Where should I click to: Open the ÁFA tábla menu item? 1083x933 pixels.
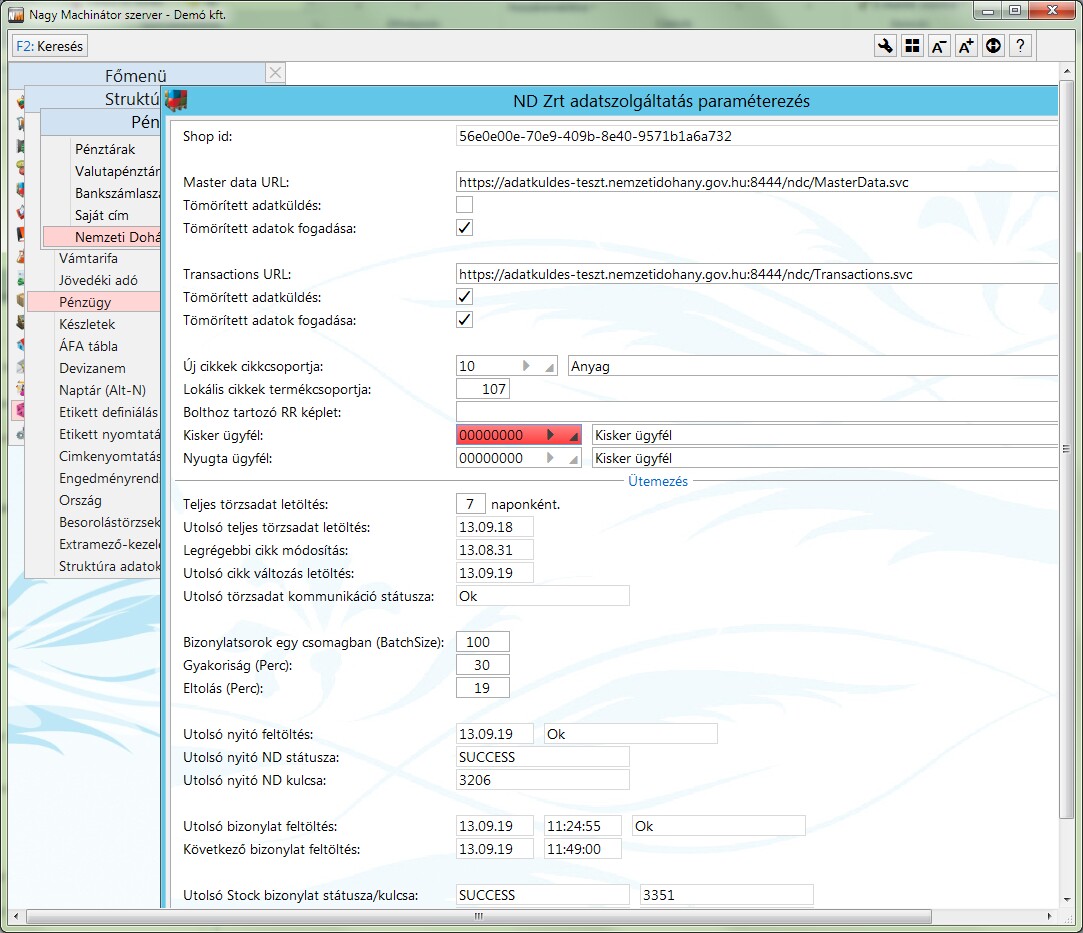click(88, 346)
